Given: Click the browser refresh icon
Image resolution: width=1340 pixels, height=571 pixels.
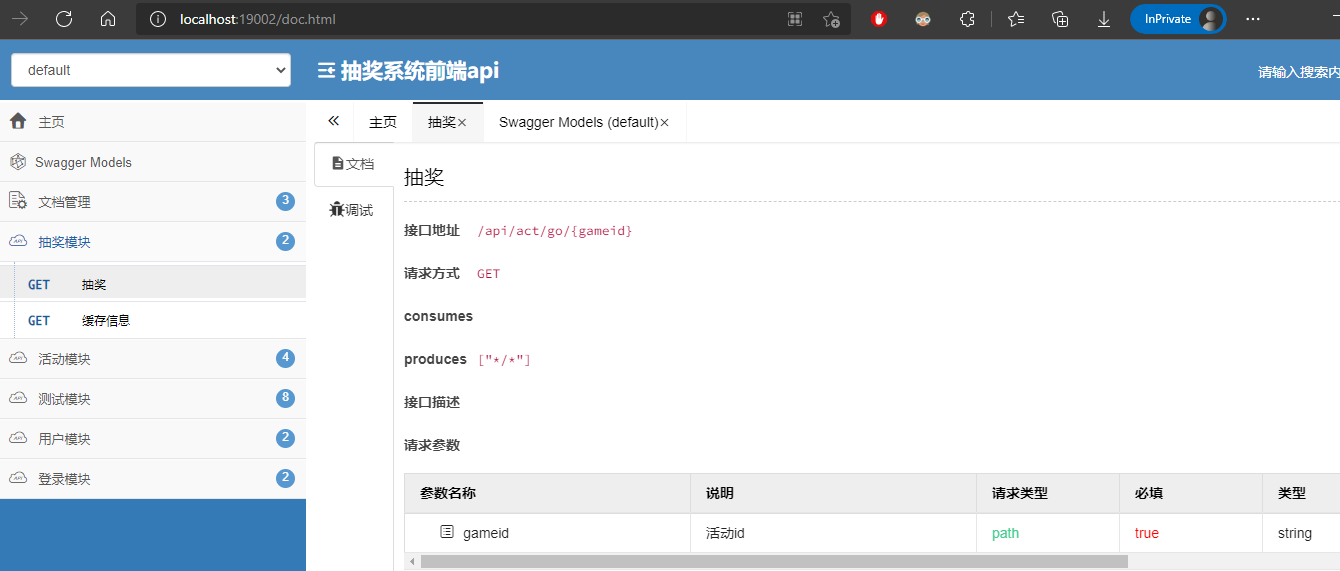Looking at the screenshot, I should click(64, 19).
